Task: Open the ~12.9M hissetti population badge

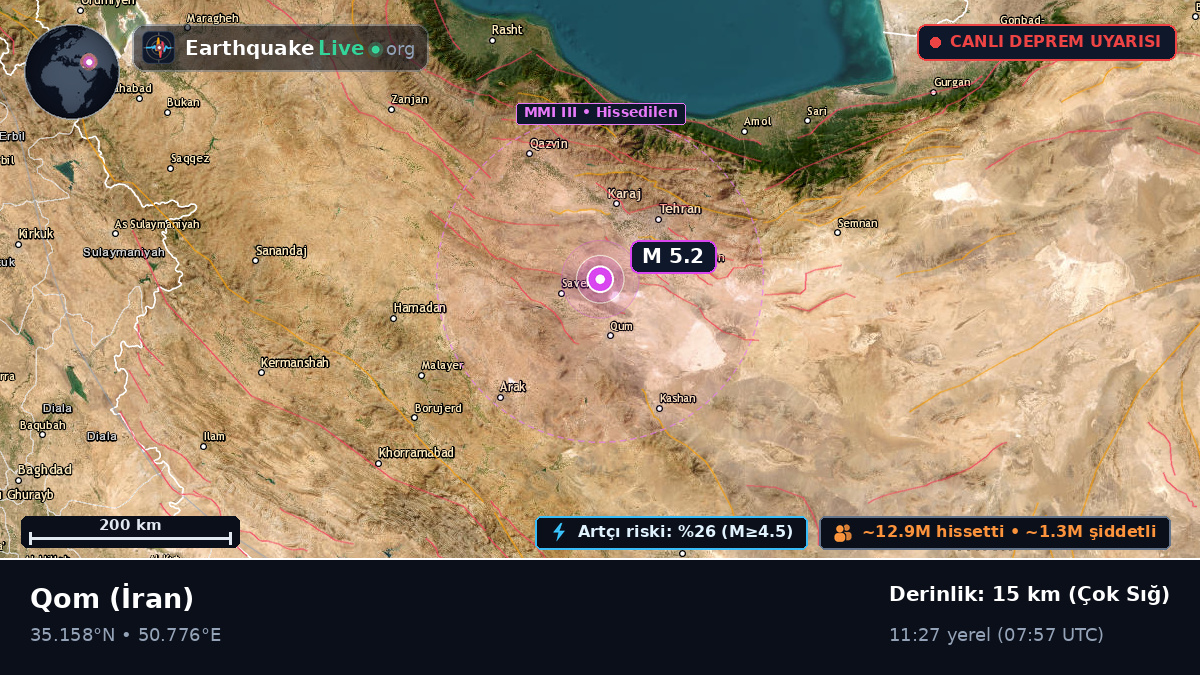Action: click(x=995, y=532)
